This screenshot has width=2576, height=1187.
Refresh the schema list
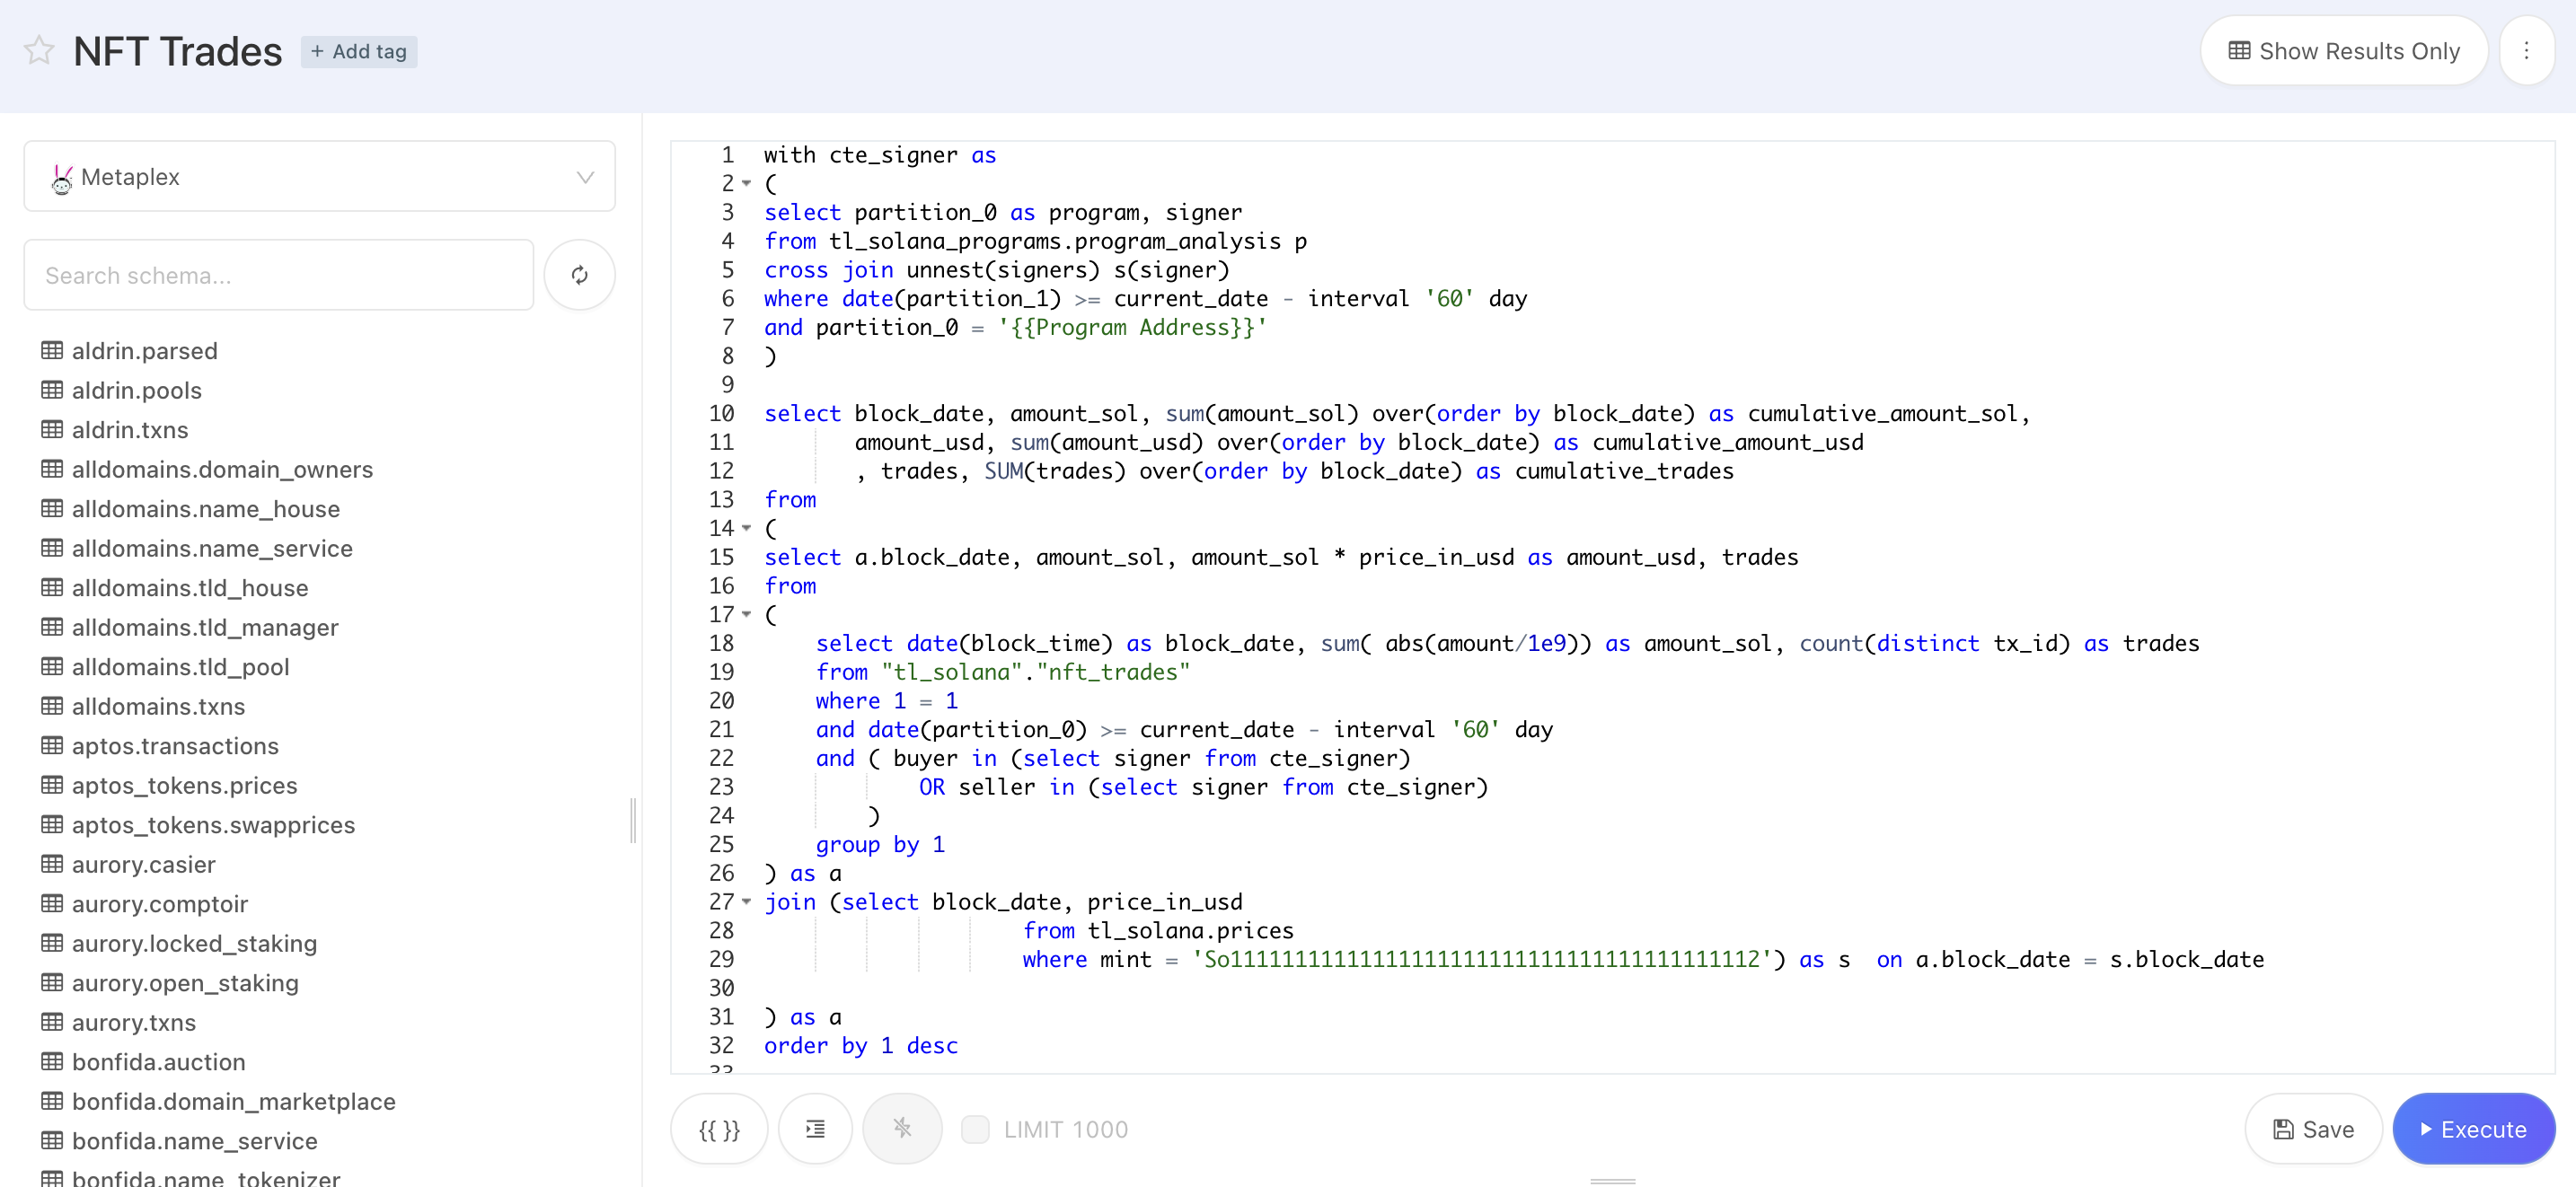pos(579,275)
